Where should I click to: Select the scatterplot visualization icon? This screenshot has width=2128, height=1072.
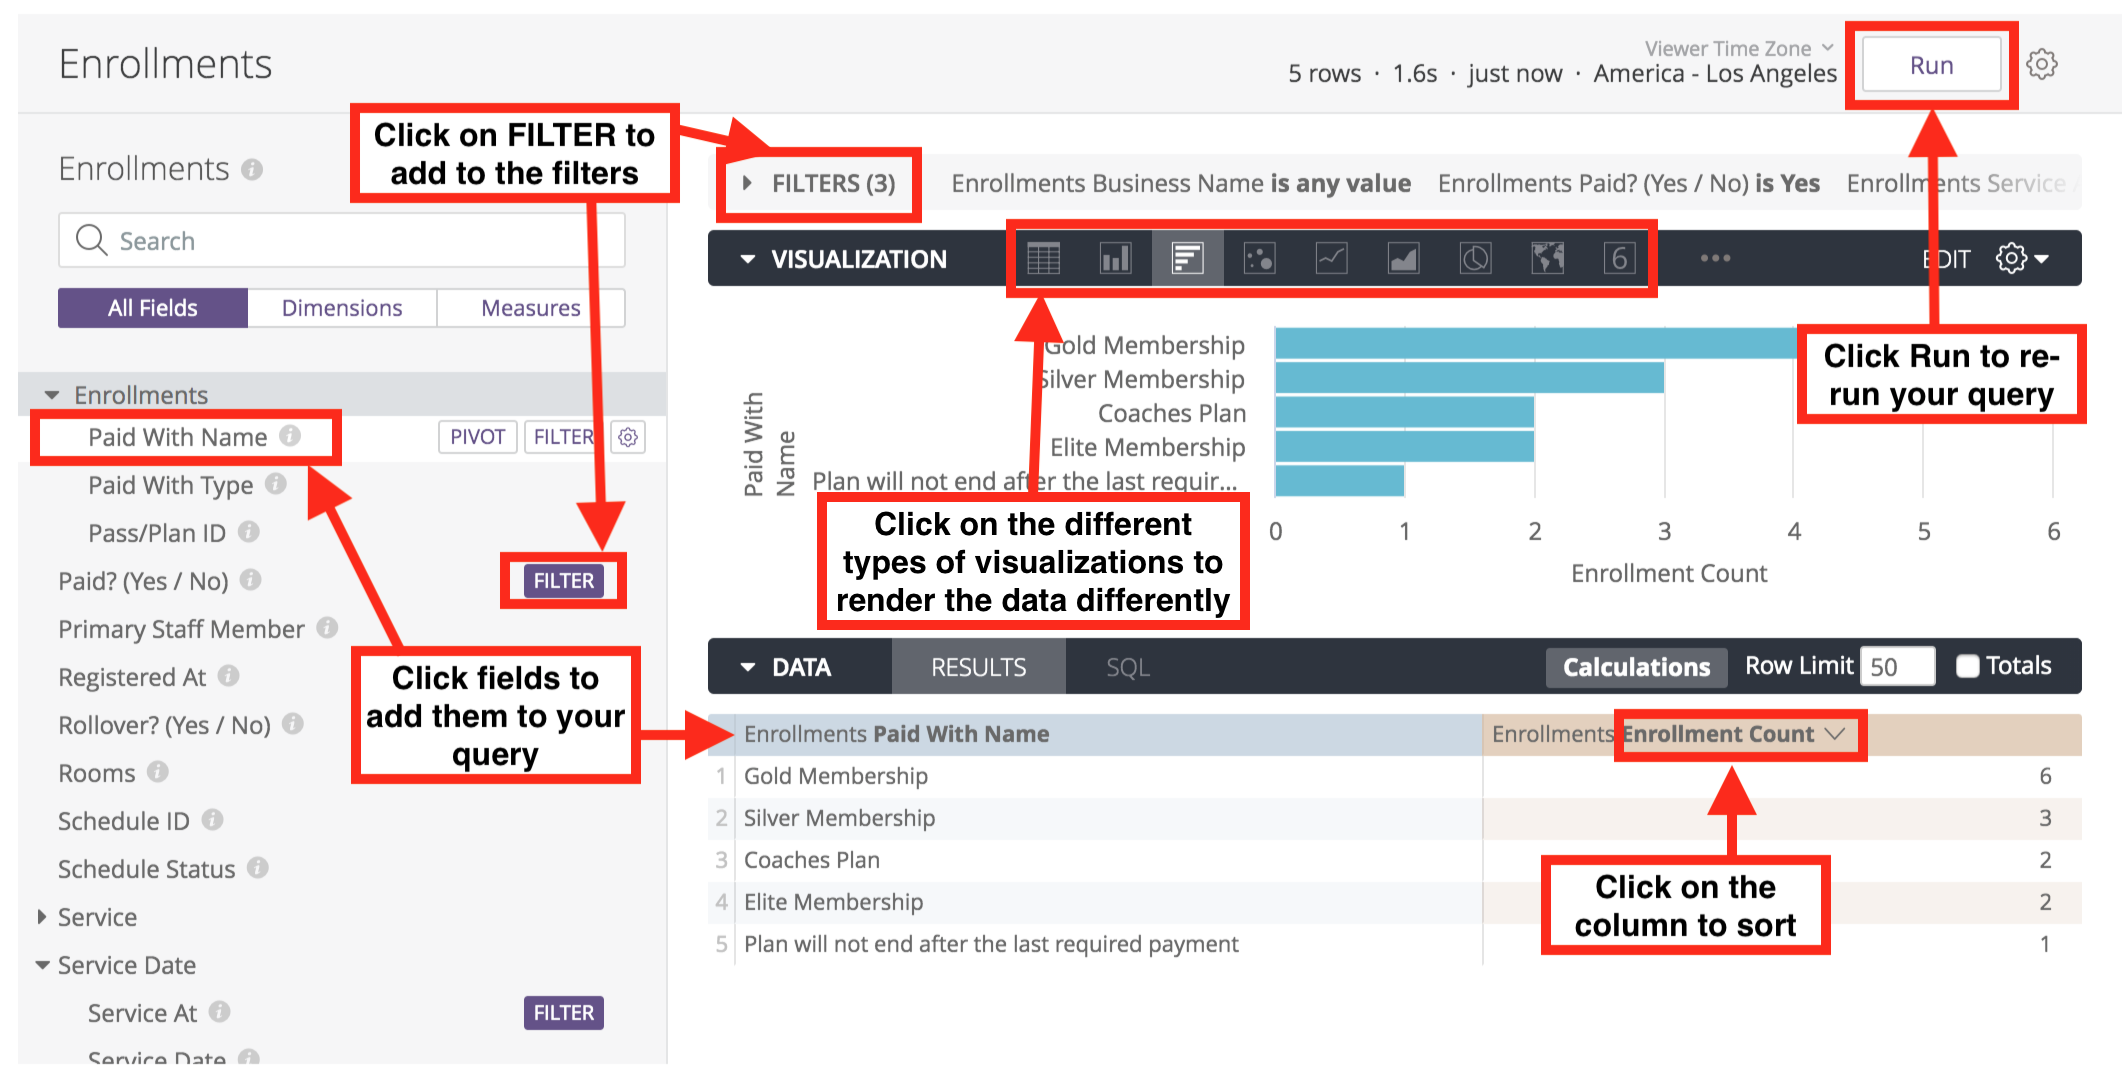click(x=1259, y=259)
